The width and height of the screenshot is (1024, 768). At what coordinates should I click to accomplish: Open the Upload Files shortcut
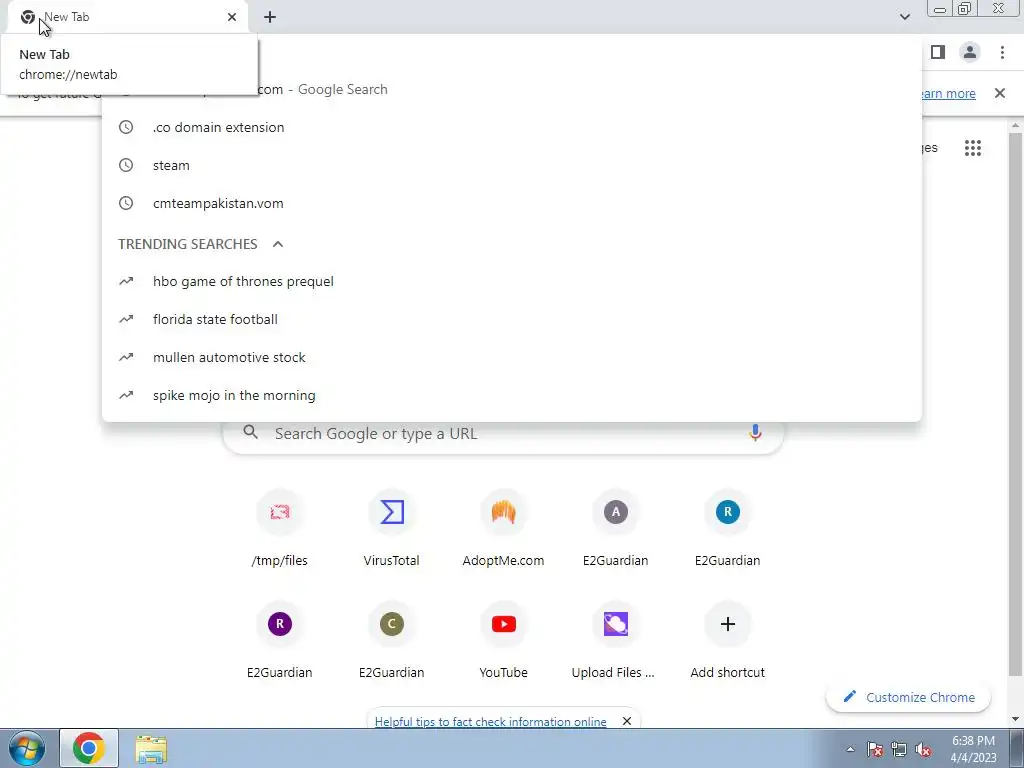(x=615, y=642)
